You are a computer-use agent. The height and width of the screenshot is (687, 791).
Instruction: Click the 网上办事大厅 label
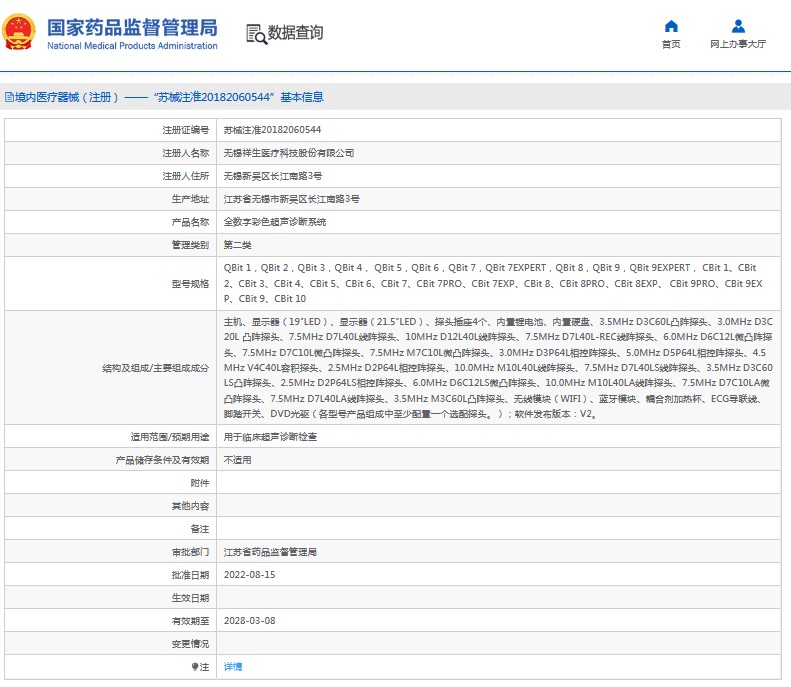pyautogui.click(x=738, y=44)
